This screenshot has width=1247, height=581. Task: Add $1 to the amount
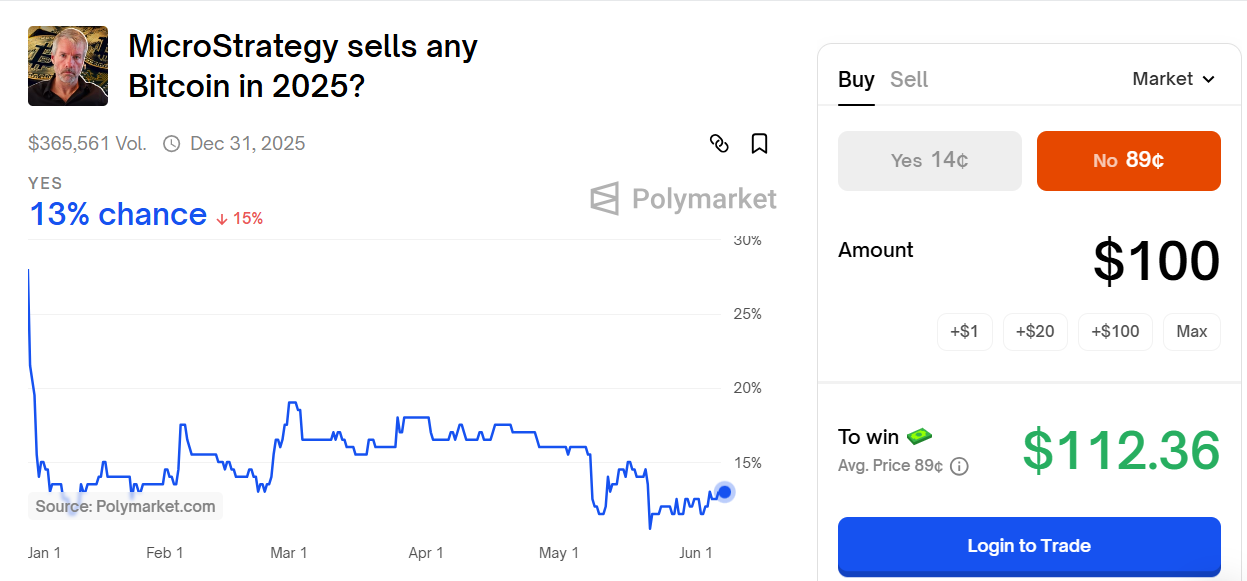(964, 332)
